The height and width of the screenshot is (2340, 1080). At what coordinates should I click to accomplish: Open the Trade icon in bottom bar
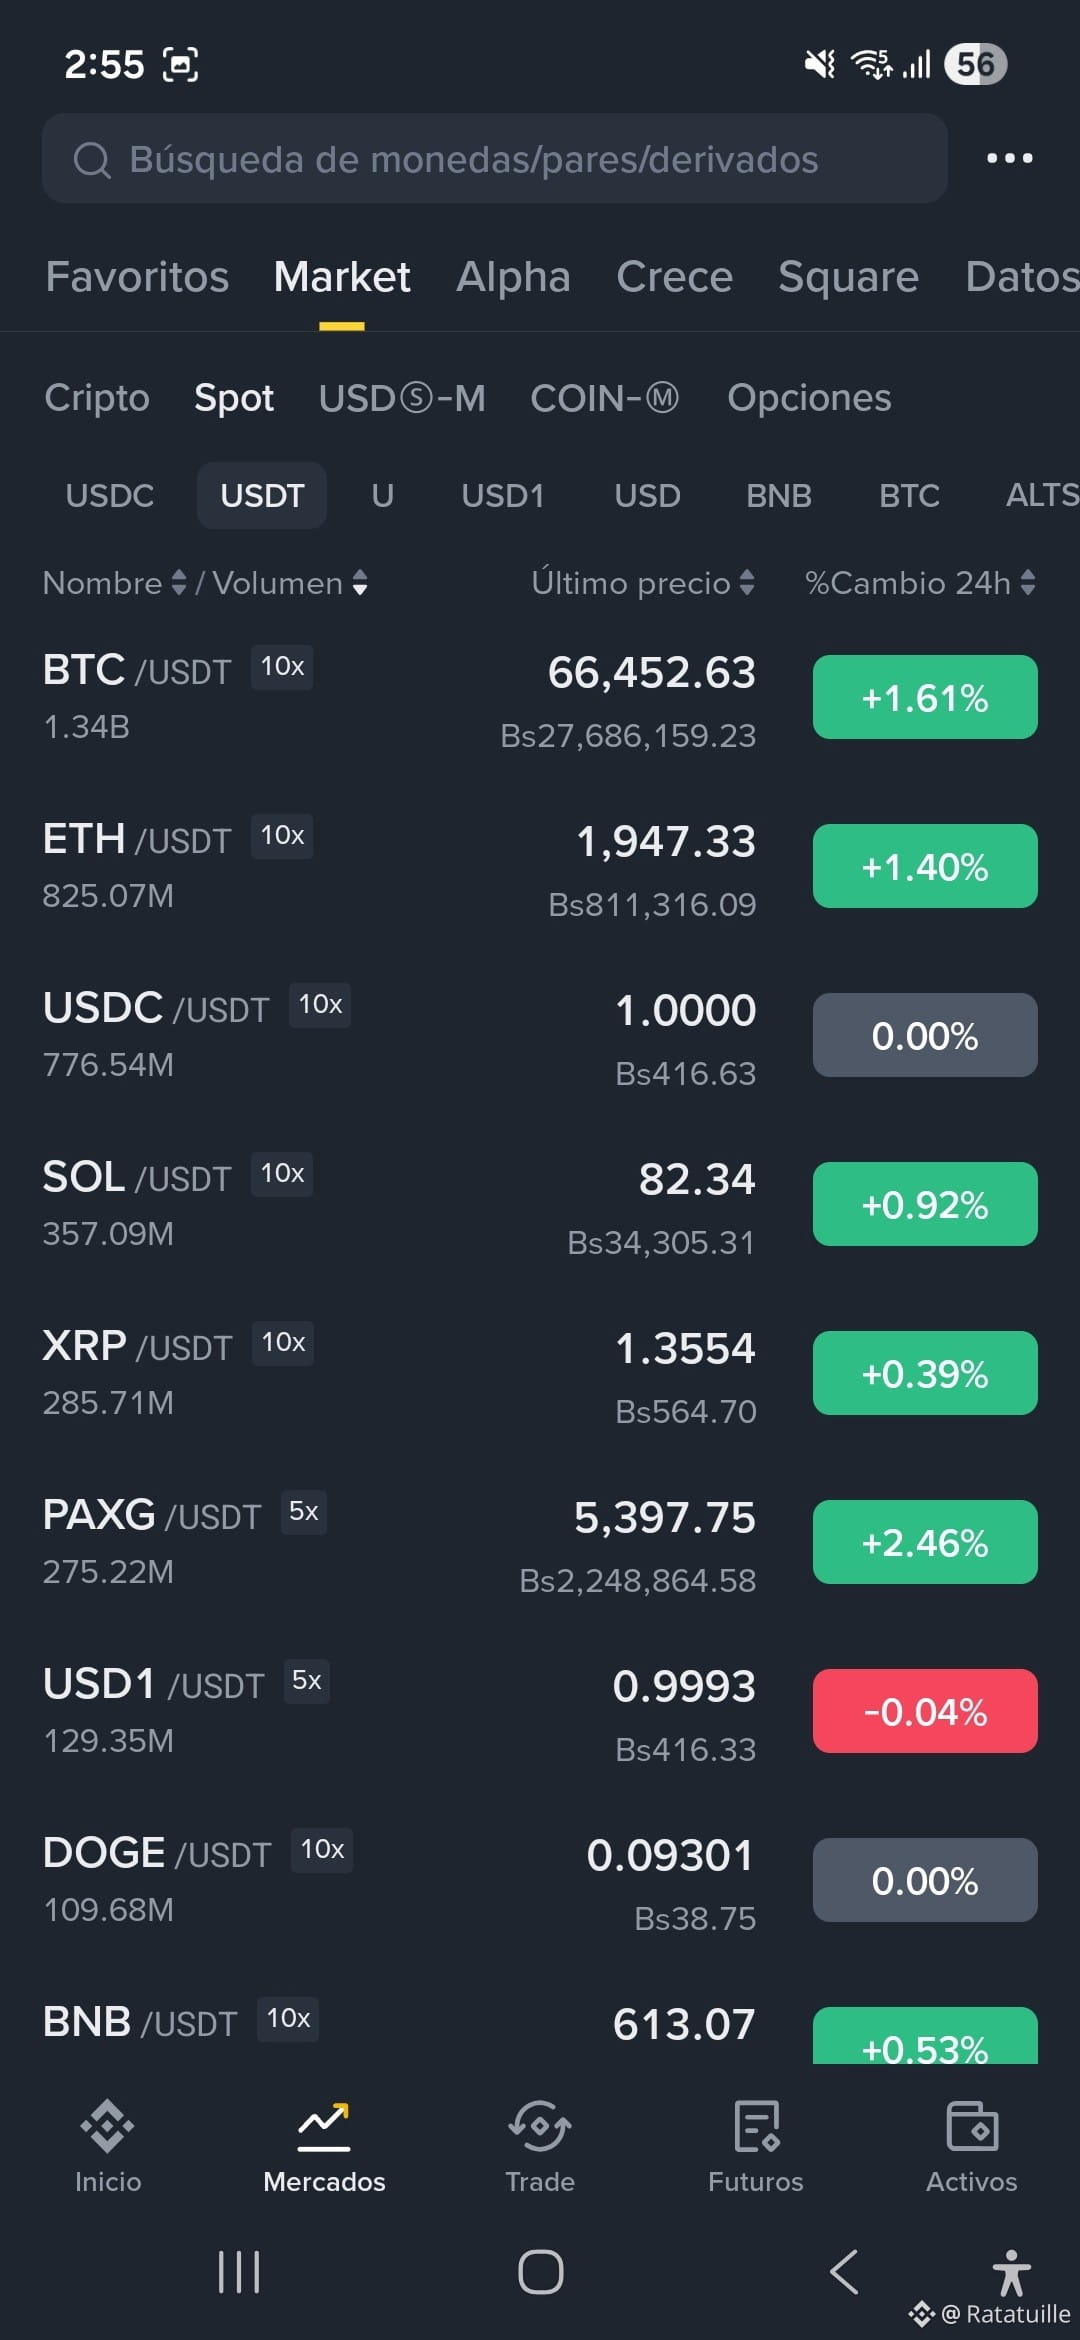coord(540,2126)
